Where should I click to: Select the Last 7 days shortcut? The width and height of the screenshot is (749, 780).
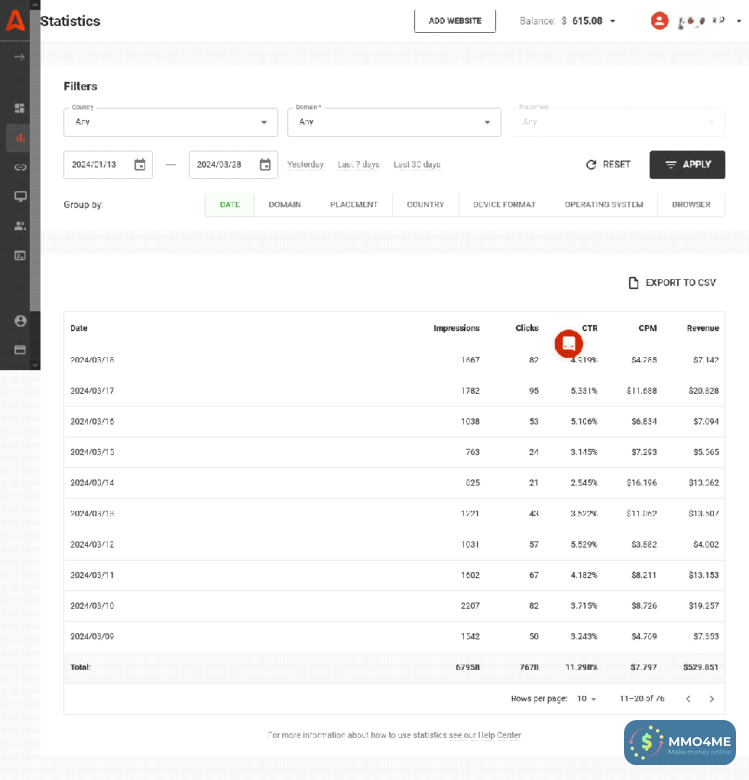coord(358,165)
